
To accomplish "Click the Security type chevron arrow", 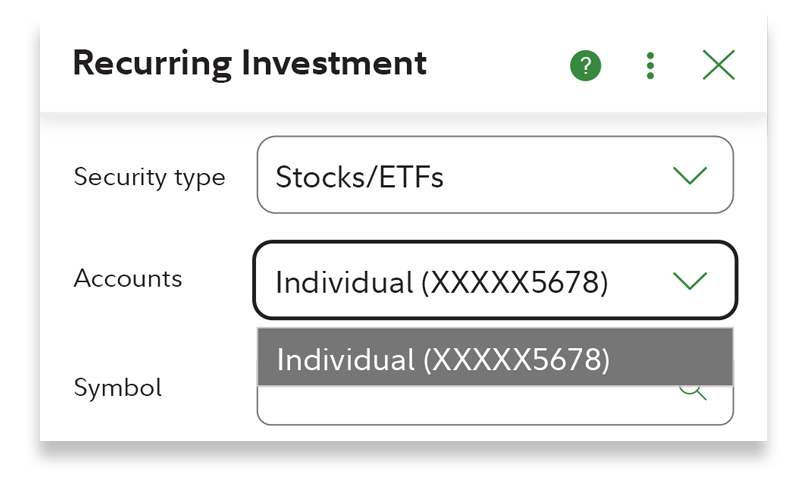I will pyautogui.click(x=690, y=176).
